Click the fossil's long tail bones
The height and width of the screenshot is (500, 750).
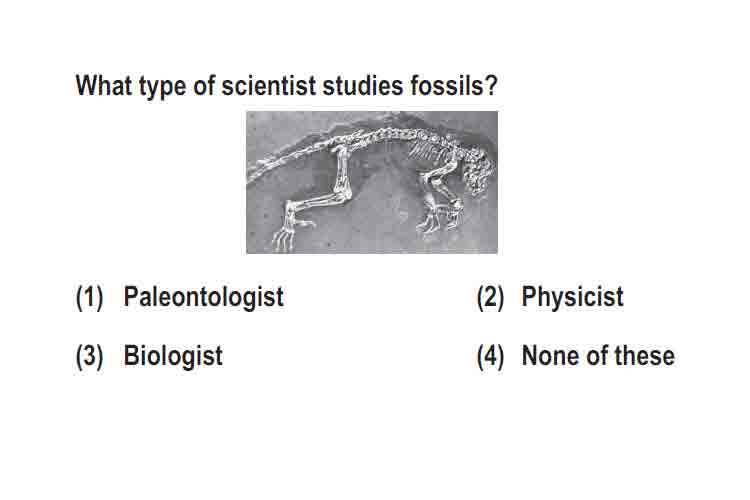(292, 158)
